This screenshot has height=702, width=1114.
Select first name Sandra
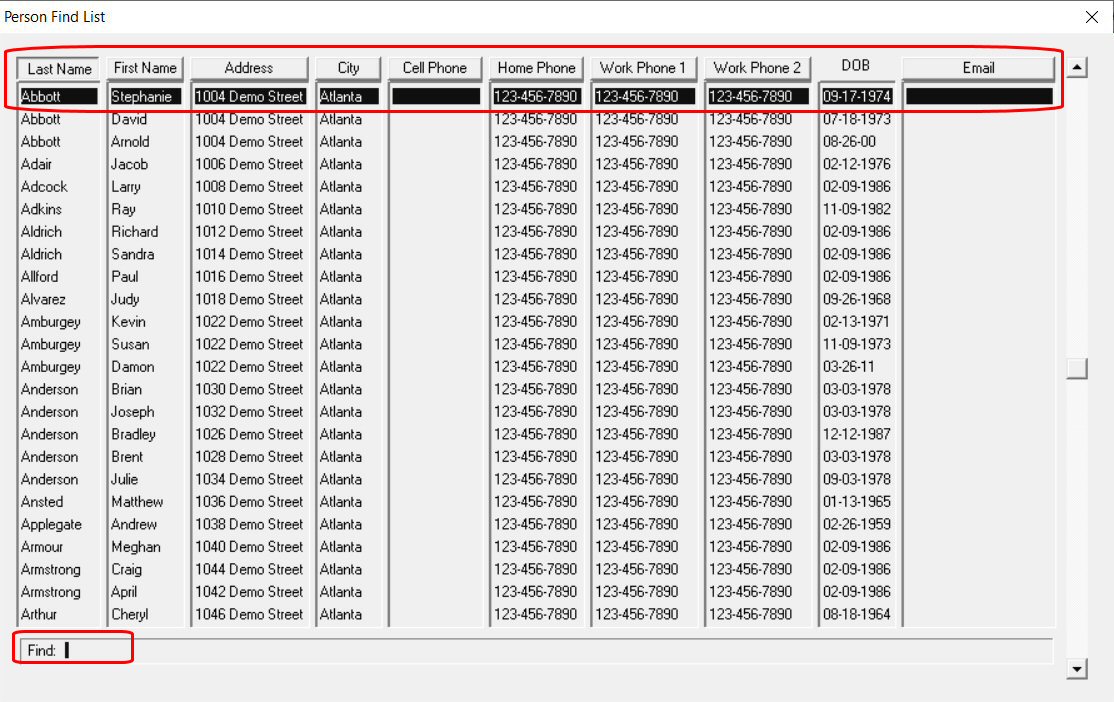[132, 254]
